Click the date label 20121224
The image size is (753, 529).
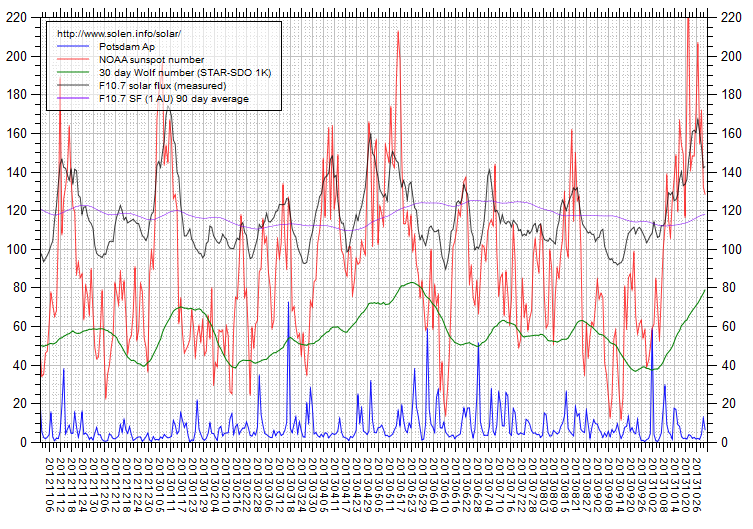coord(138,485)
